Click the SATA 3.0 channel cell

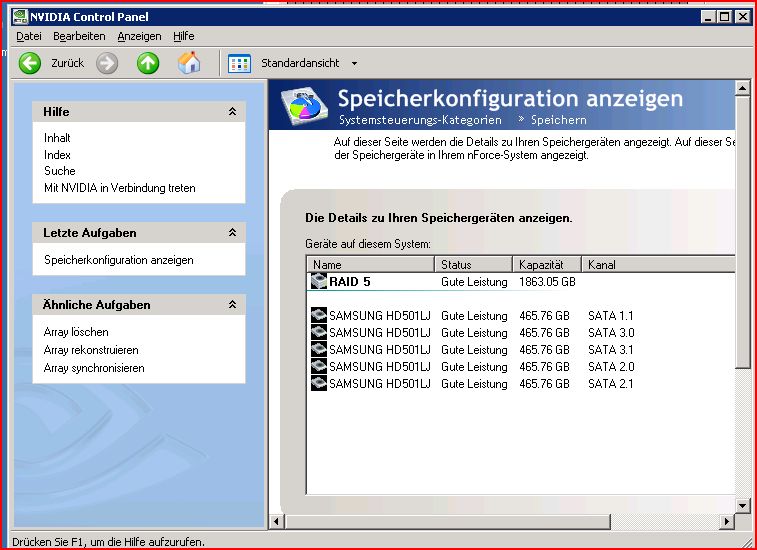[x=611, y=333]
